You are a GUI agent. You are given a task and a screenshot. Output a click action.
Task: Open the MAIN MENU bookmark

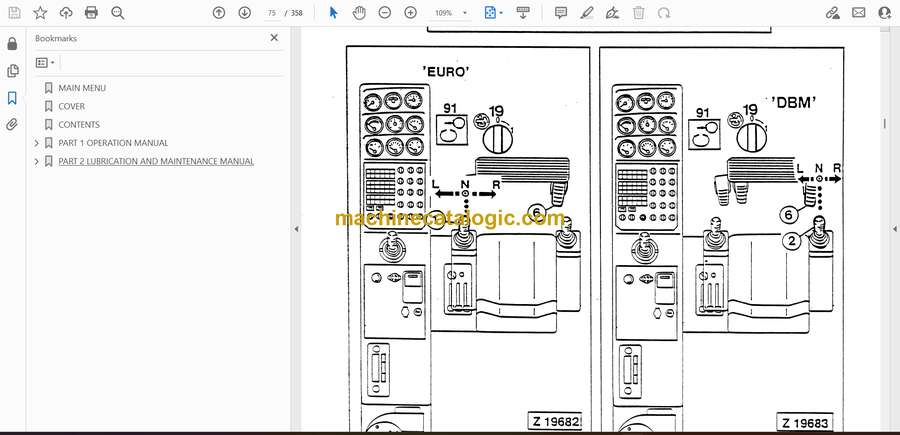pos(82,88)
